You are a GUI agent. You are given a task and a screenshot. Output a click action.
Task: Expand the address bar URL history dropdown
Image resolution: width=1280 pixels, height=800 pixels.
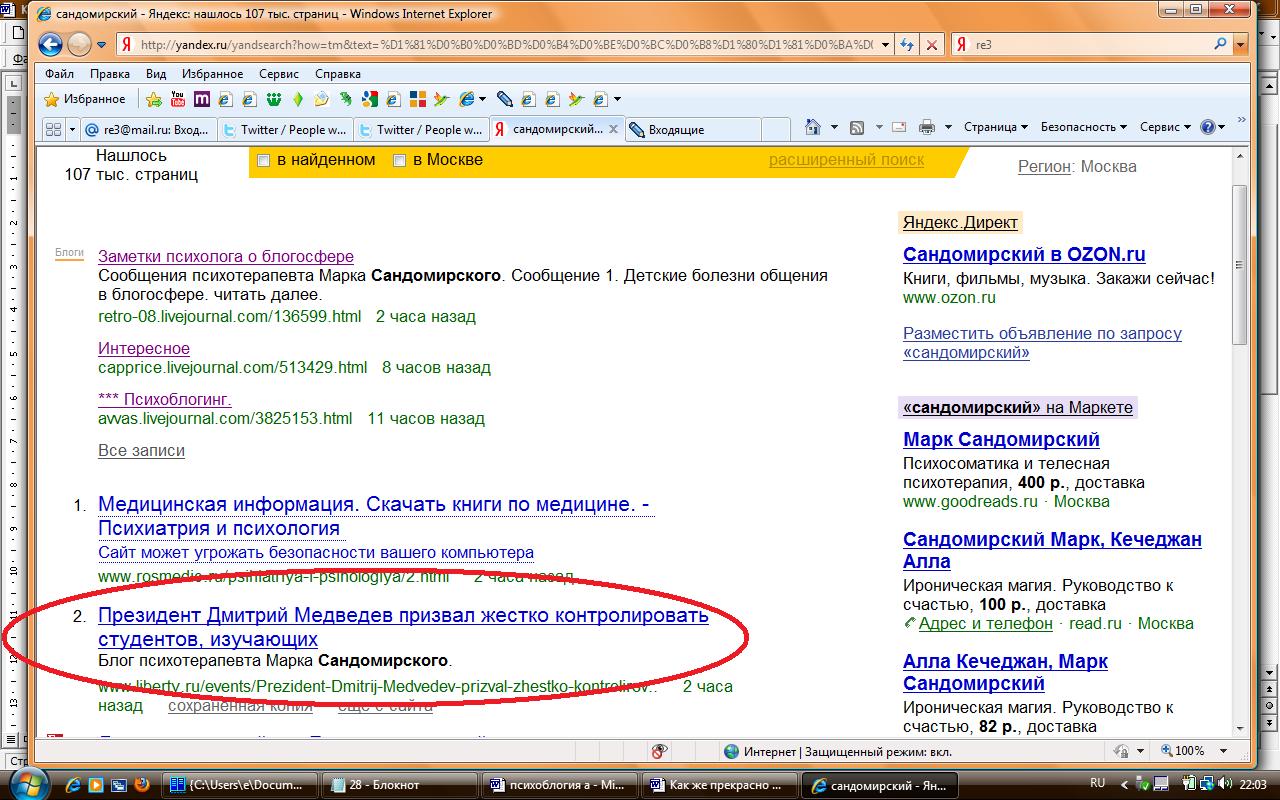click(886, 45)
